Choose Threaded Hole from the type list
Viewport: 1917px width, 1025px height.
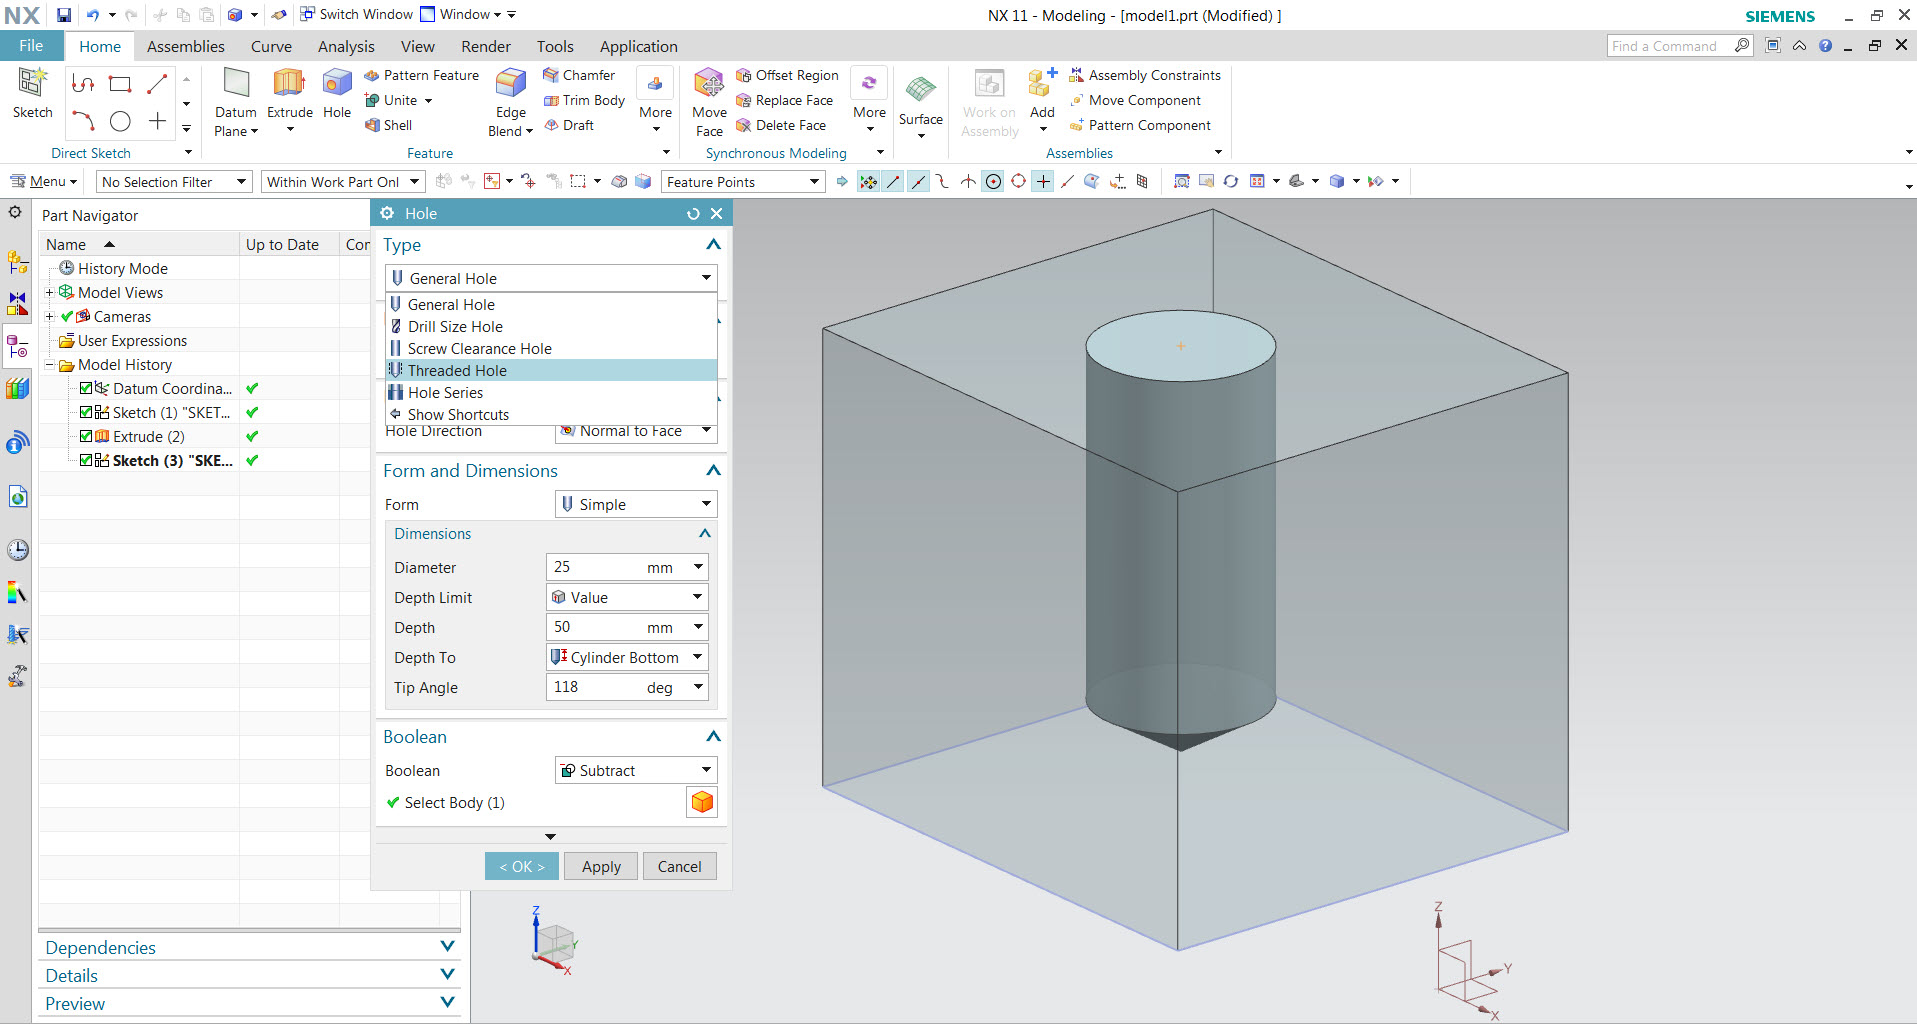point(457,371)
